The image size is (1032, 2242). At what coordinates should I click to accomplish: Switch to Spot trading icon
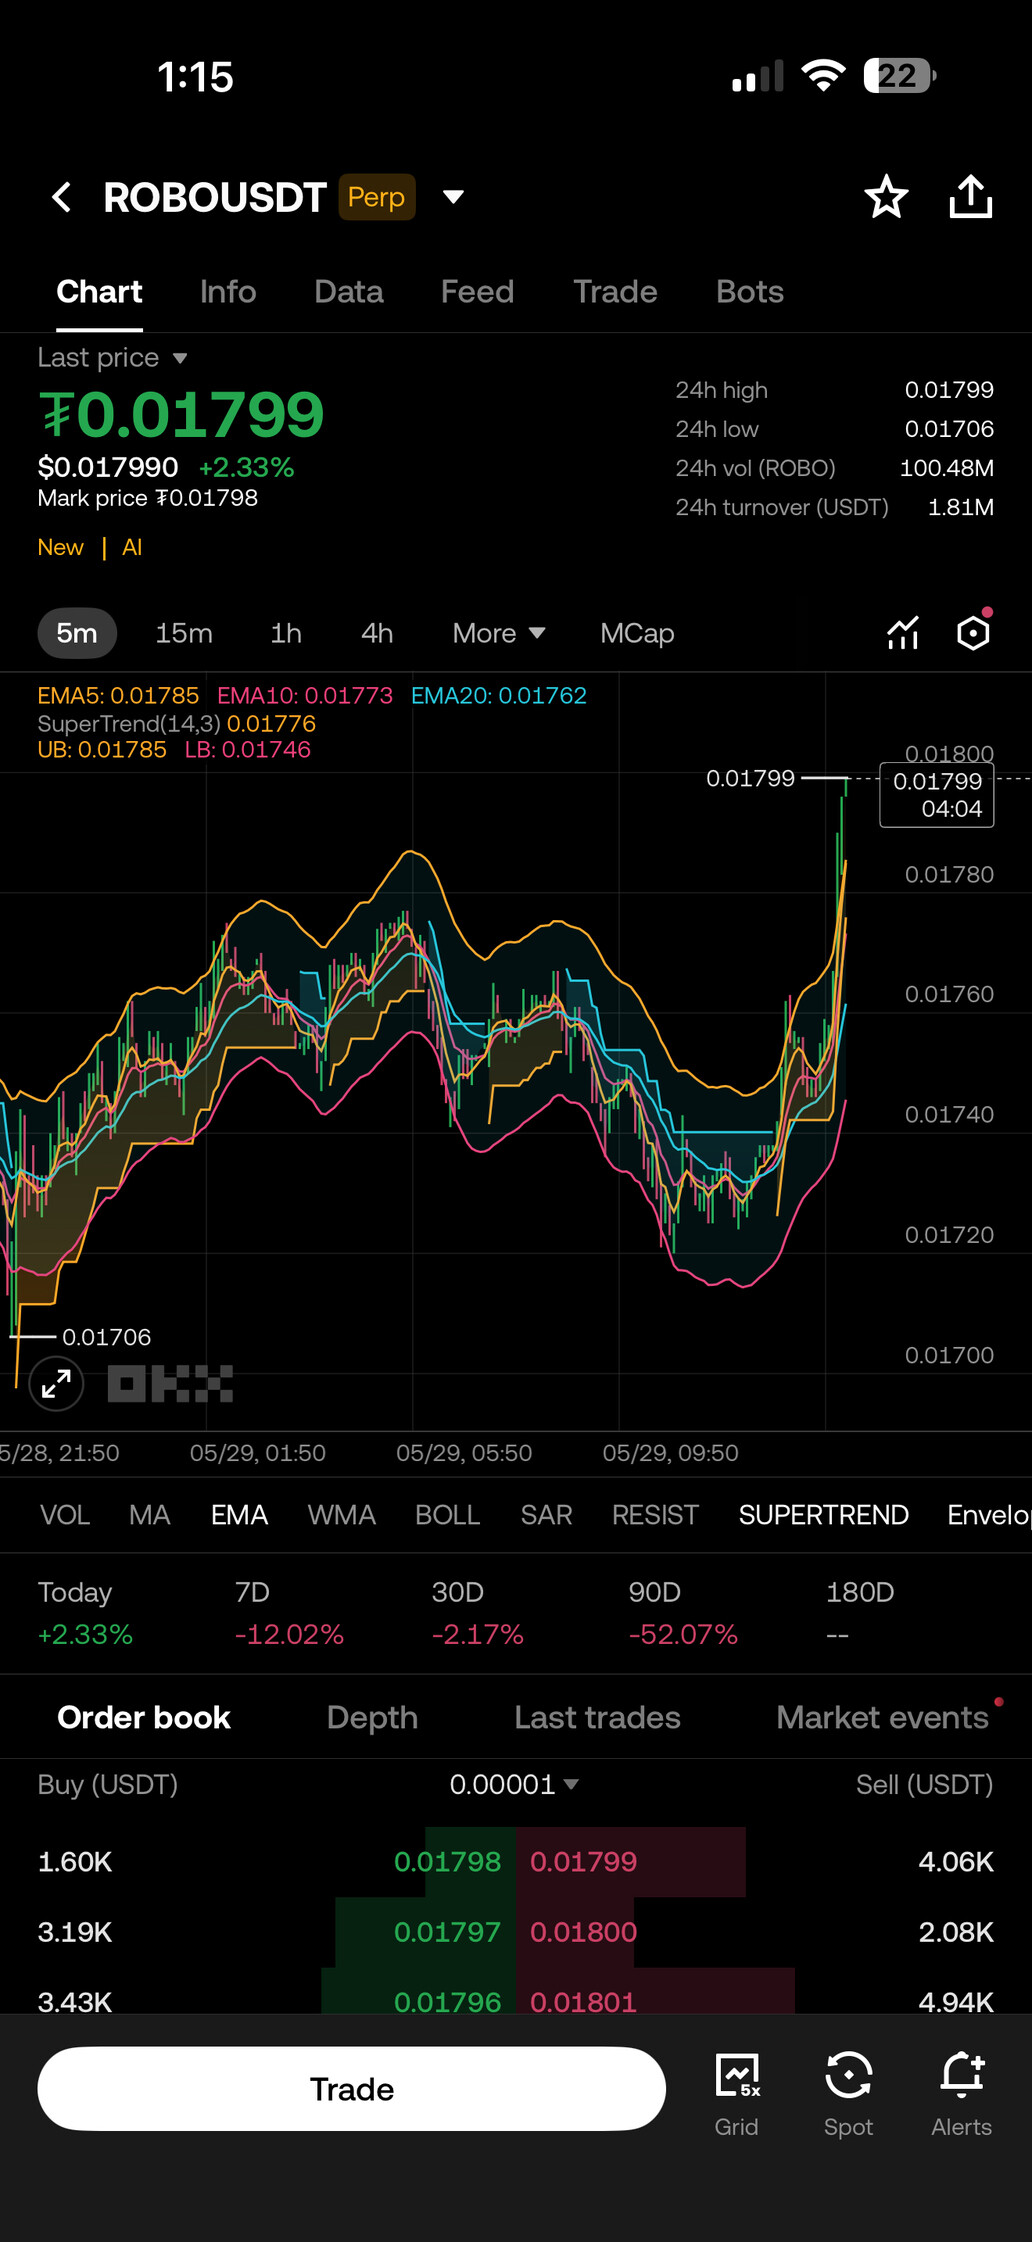point(848,2093)
